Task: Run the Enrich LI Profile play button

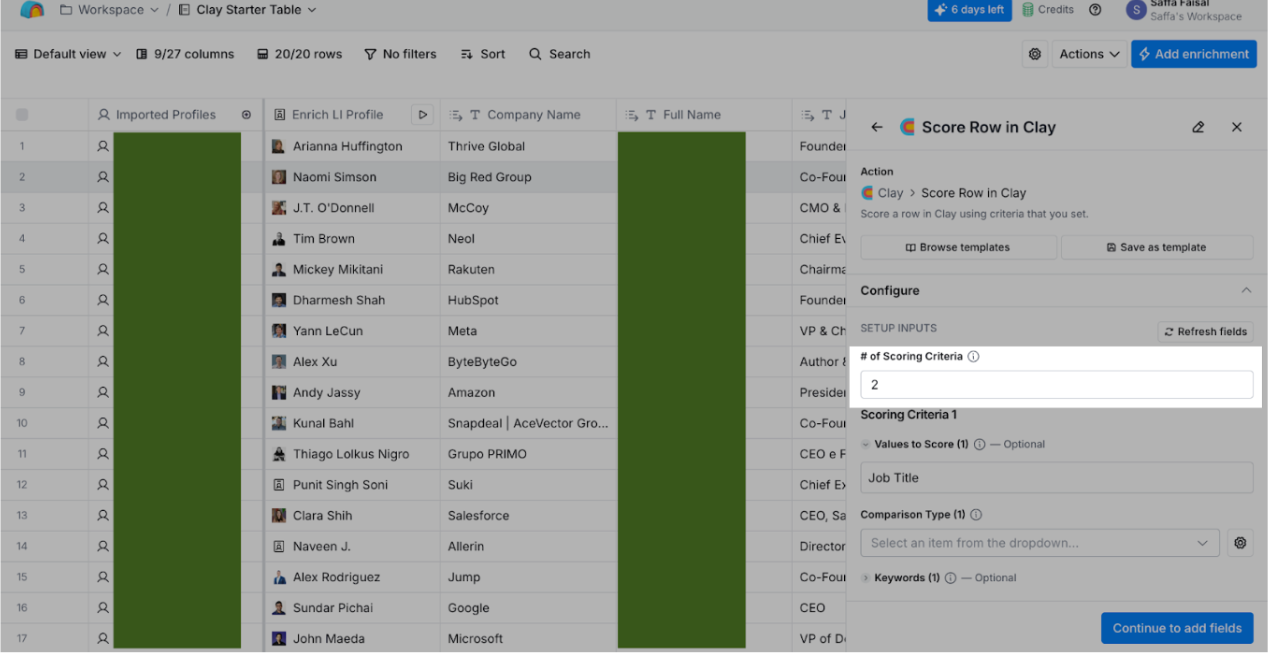Action: [x=423, y=115]
